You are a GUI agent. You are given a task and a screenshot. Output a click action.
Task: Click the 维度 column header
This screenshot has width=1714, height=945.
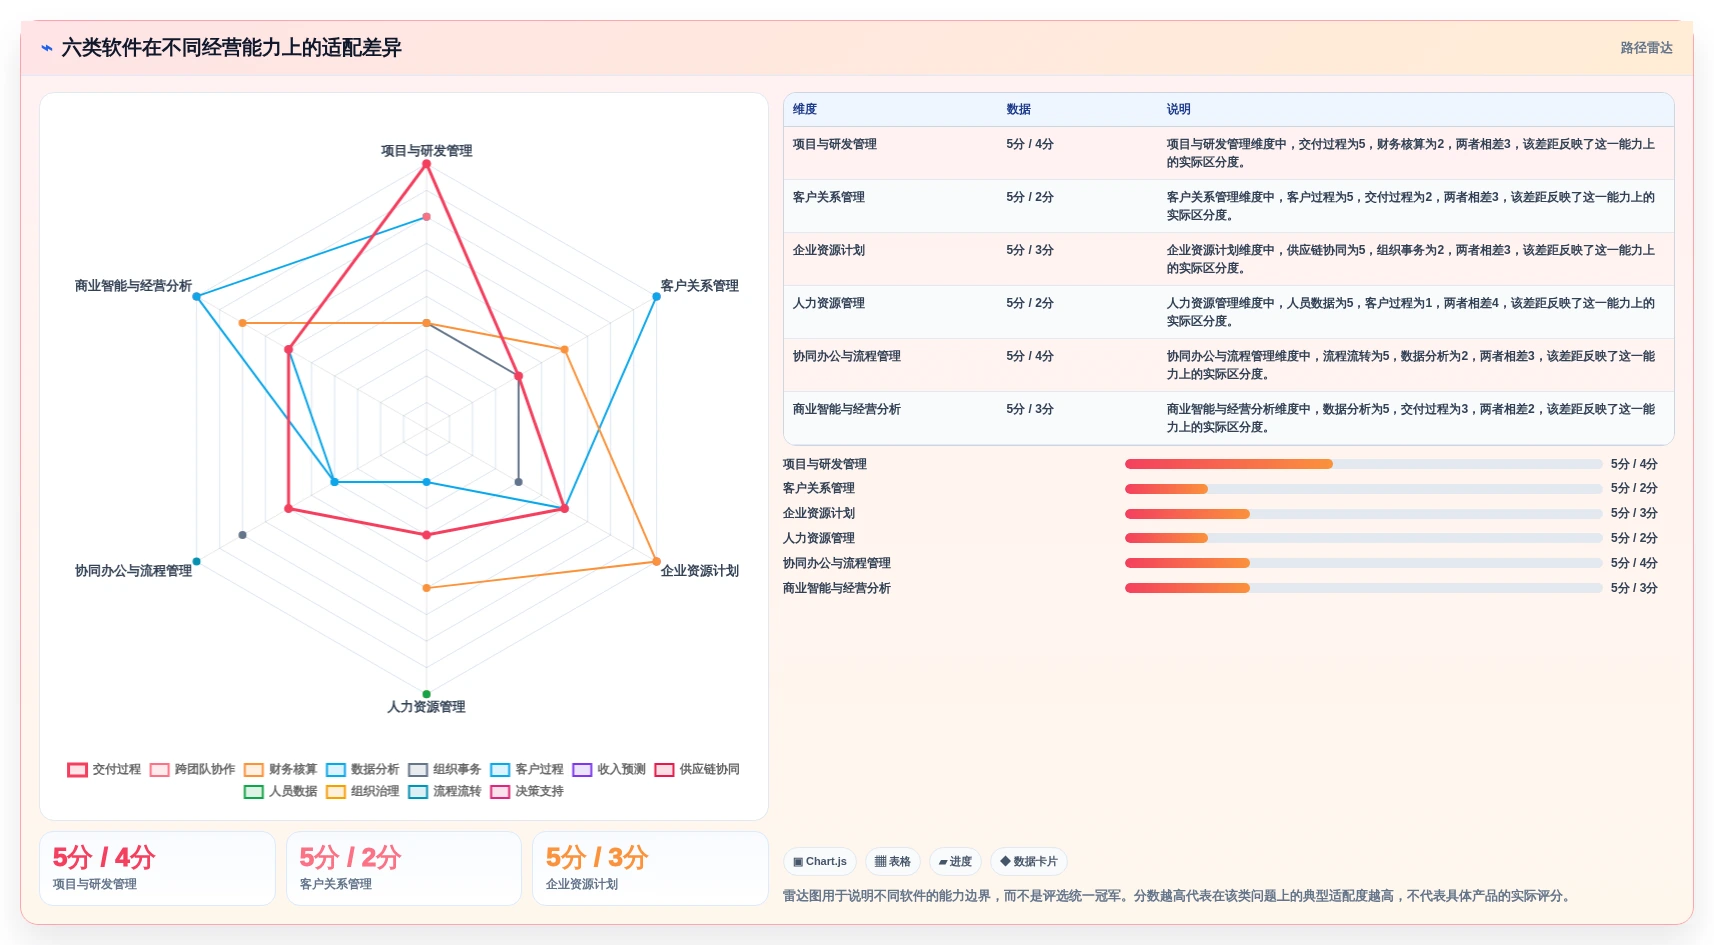click(x=805, y=109)
